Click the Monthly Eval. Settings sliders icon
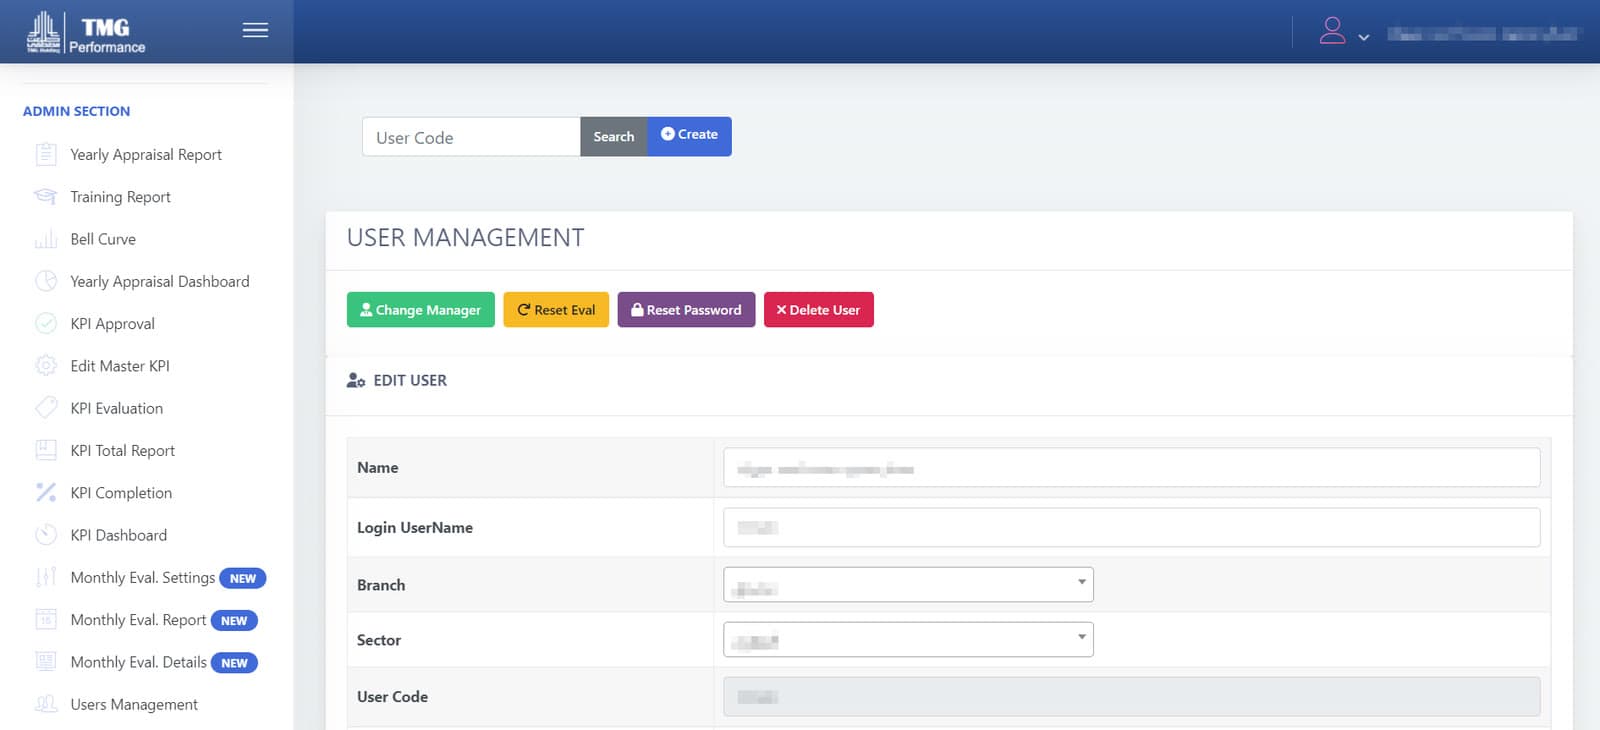This screenshot has height=730, width=1600. click(46, 577)
